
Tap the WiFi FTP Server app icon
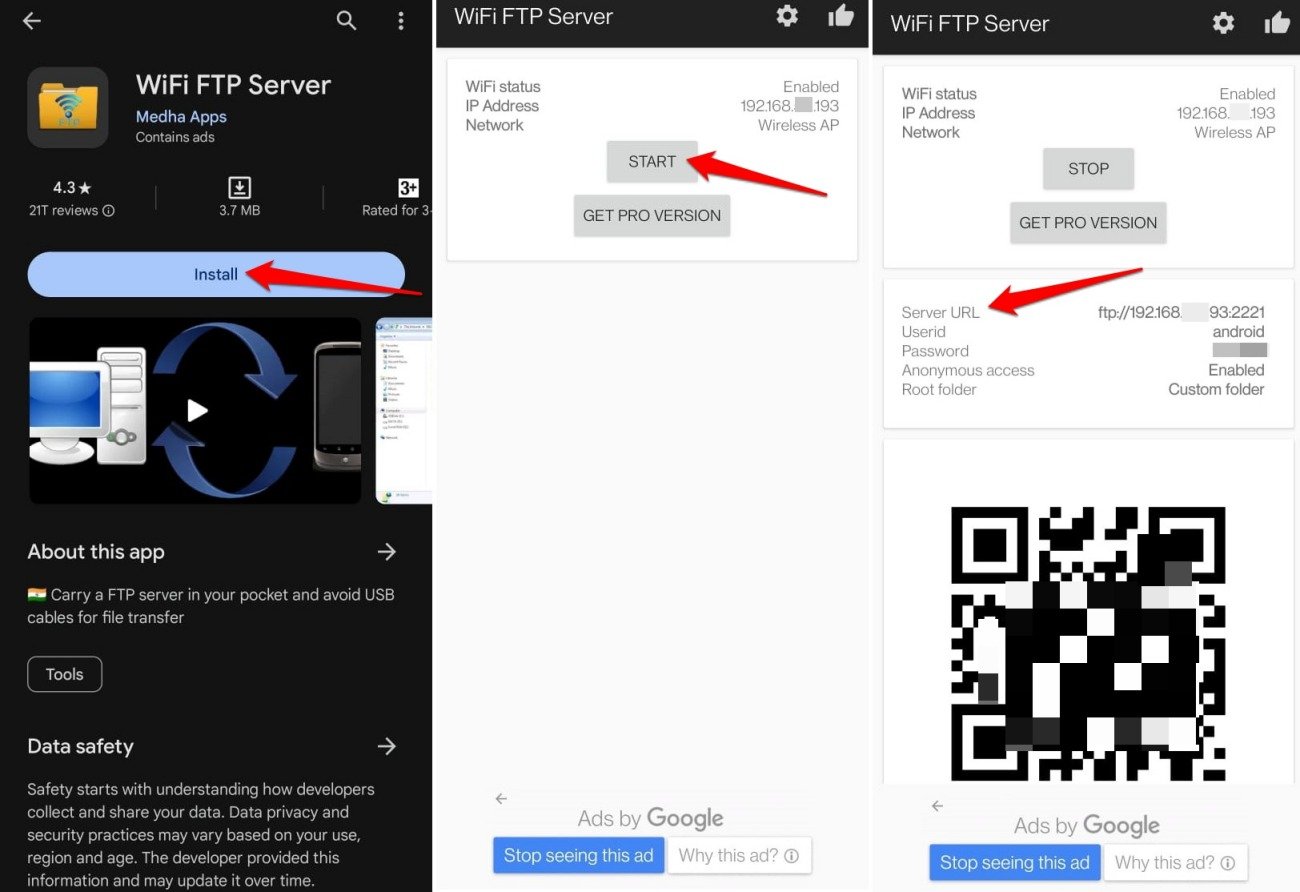pos(68,108)
